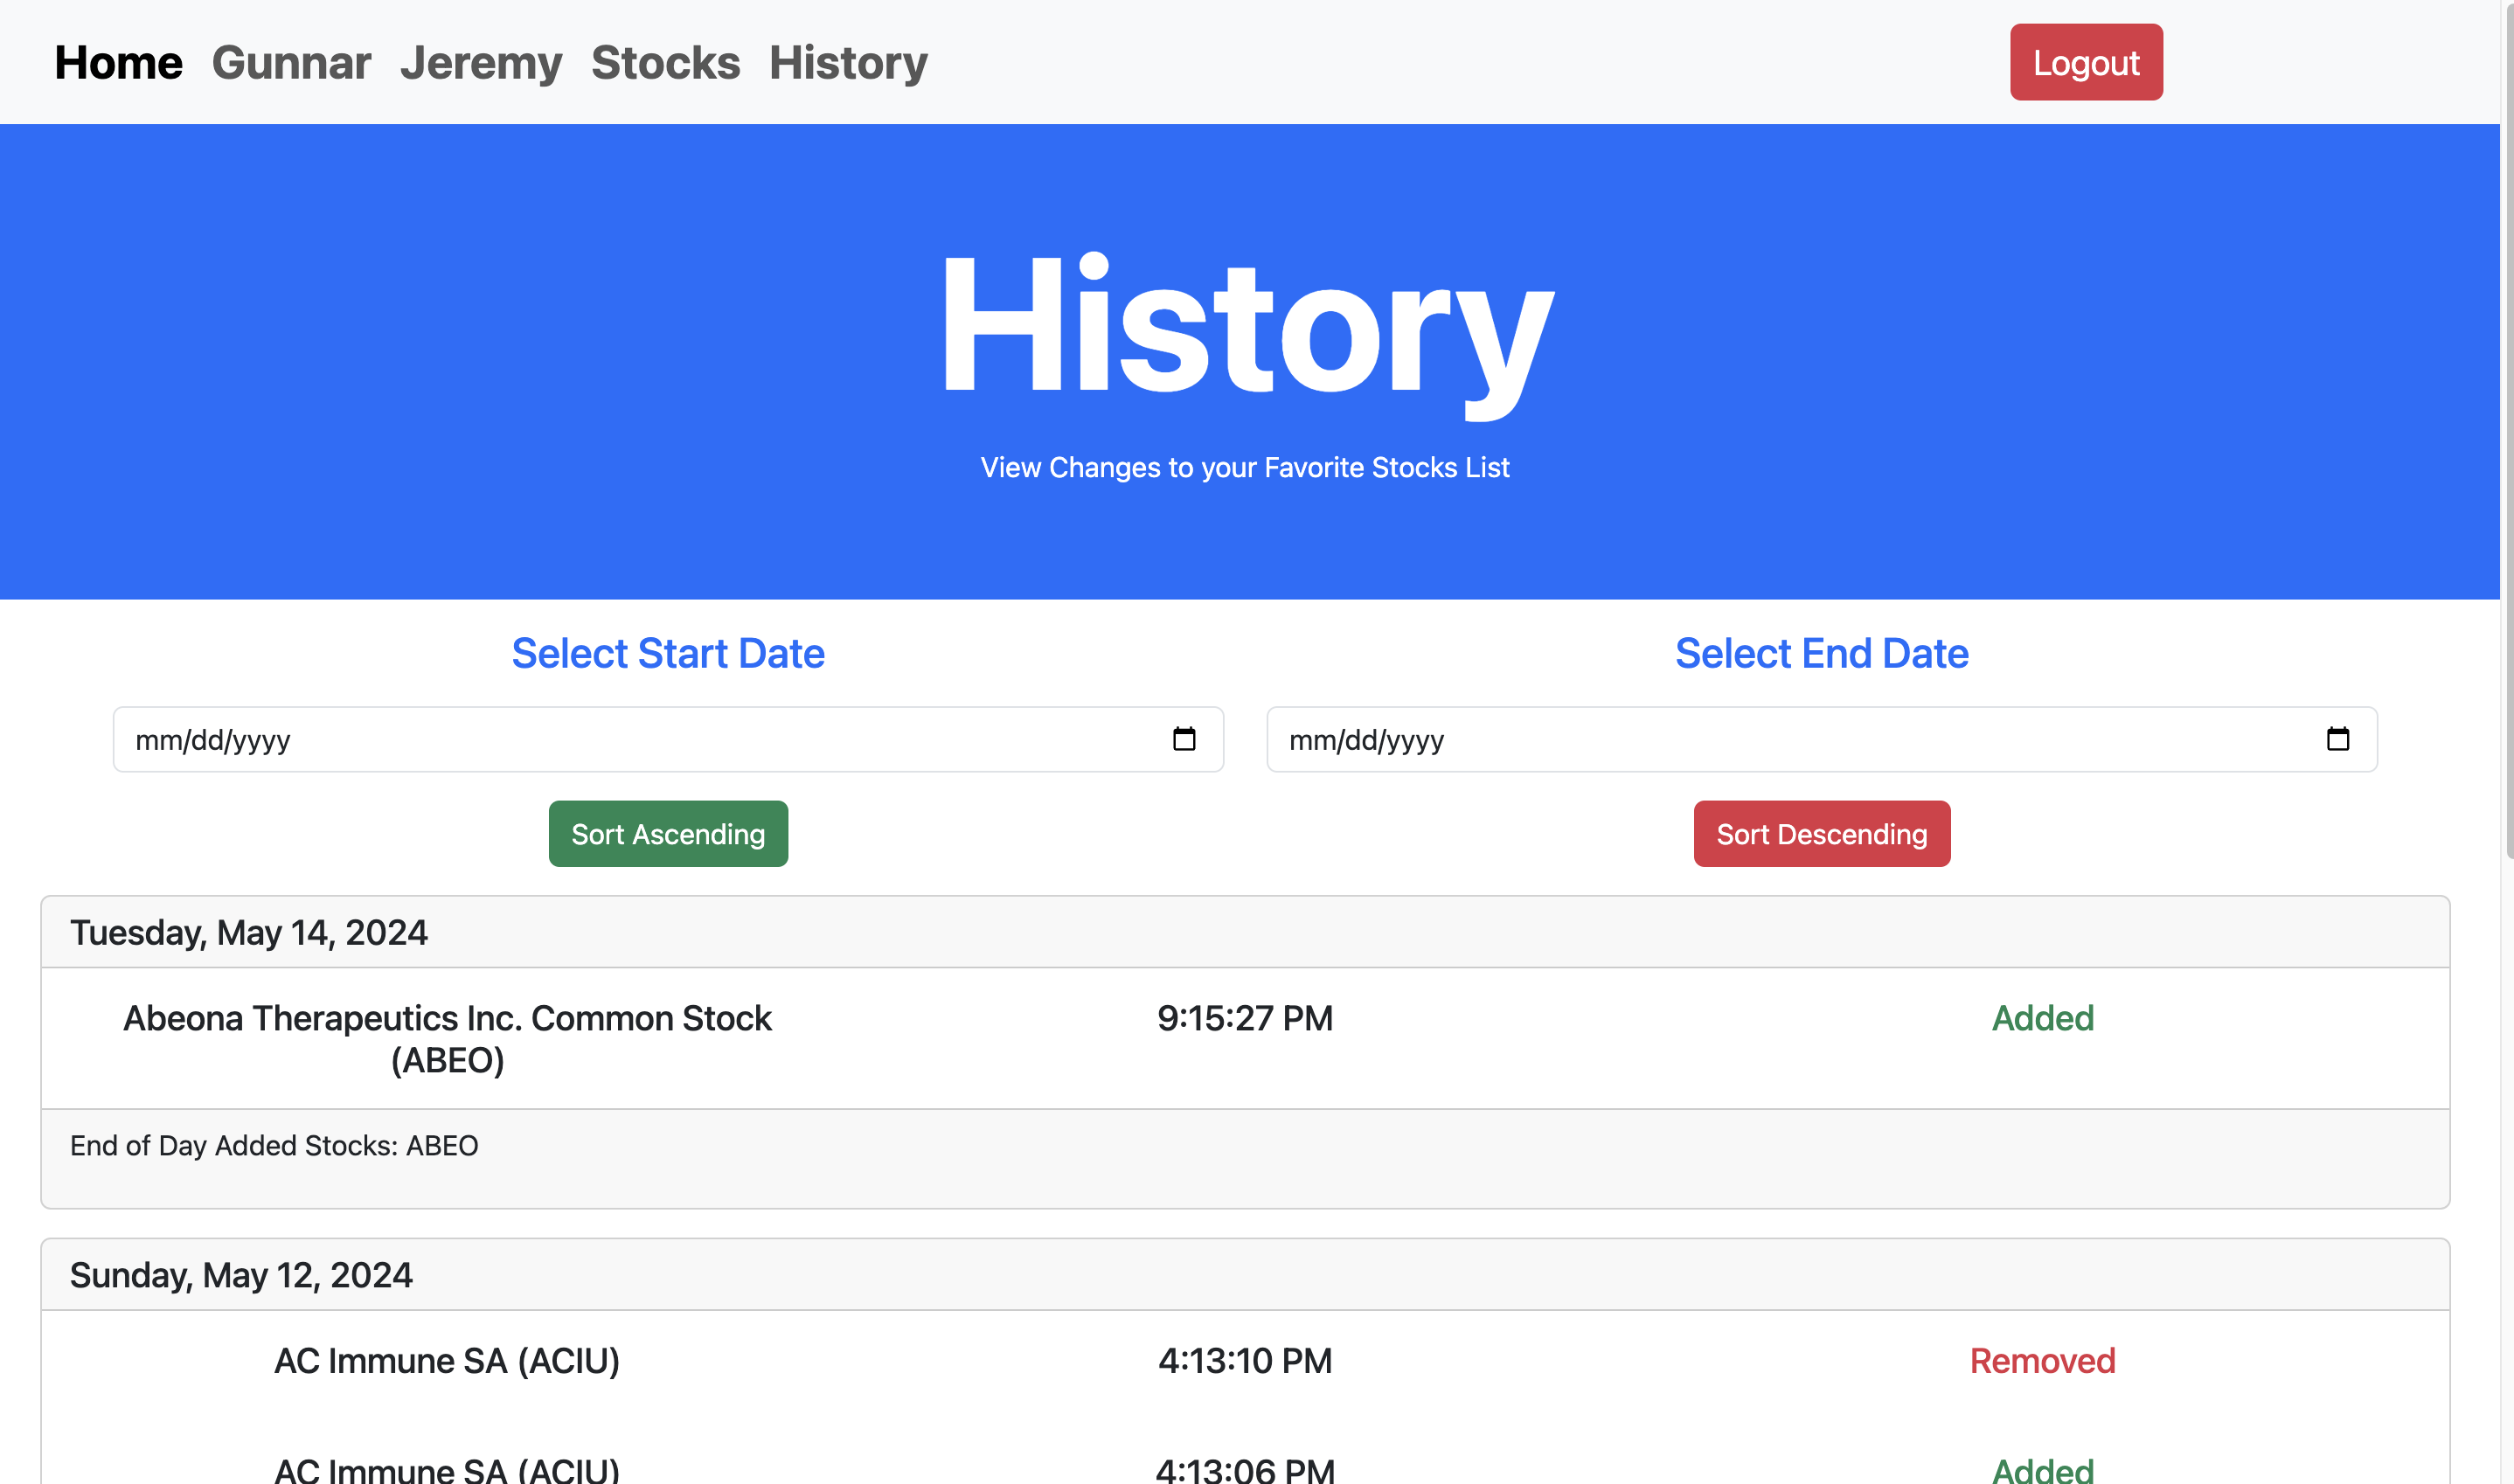Click the red Logout button
Viewport: 2514px width, 1484px height.
click(2086, 62)
